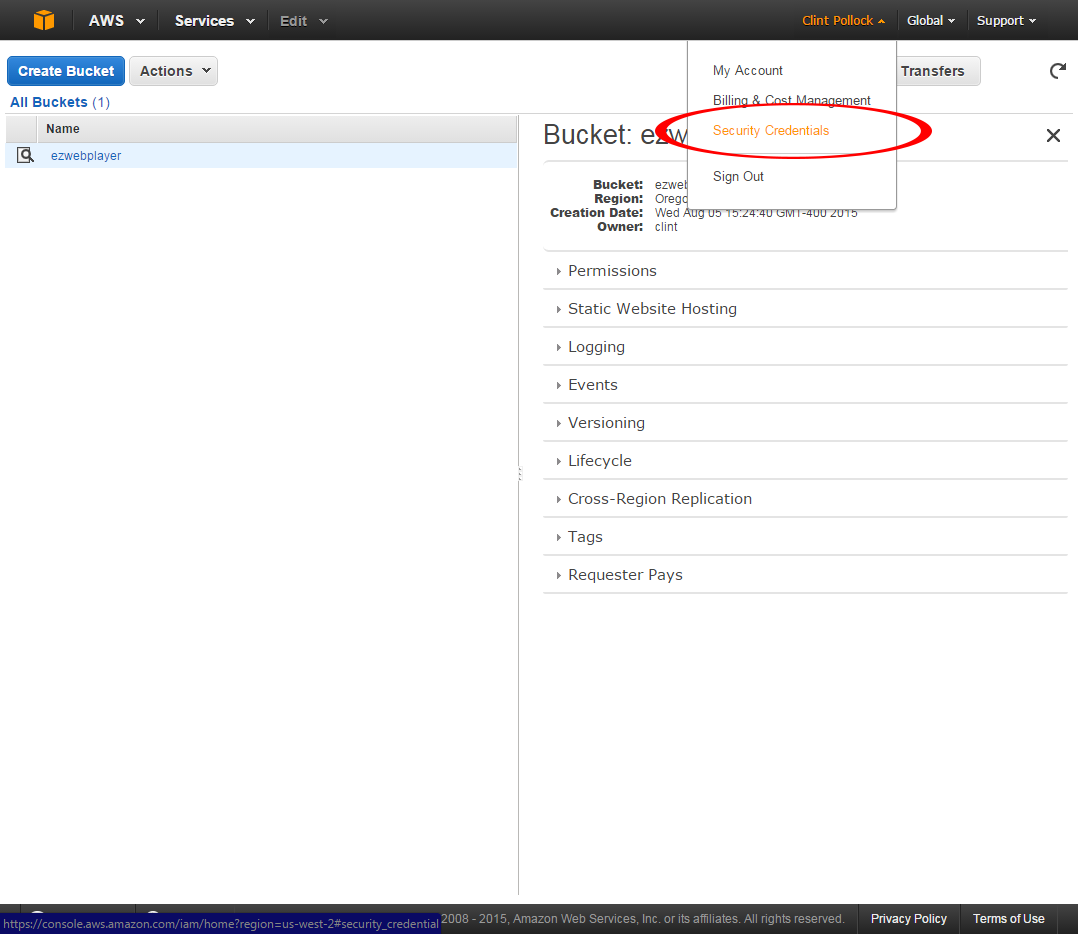Open the Actions dropdown button
Image resolution: width=1078 pixels, height=934 pixels.
point(173,71)
